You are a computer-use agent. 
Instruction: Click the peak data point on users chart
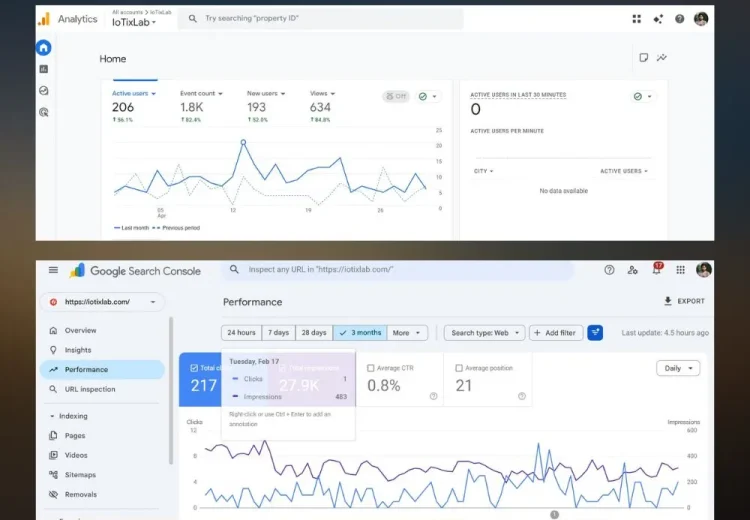pyautogui.click(x=243, y=142)
